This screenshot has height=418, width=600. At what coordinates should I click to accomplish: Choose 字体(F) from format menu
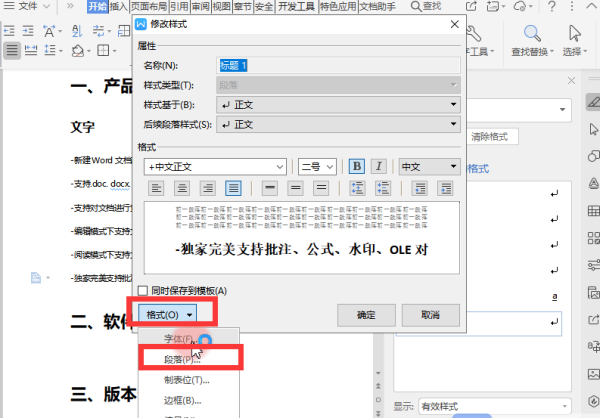189,339
